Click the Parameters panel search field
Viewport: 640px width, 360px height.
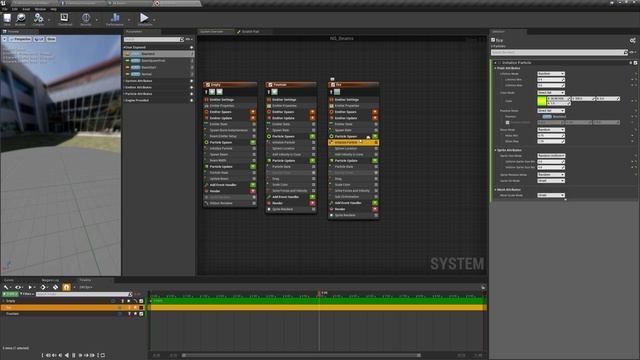(x=153, y=40)
